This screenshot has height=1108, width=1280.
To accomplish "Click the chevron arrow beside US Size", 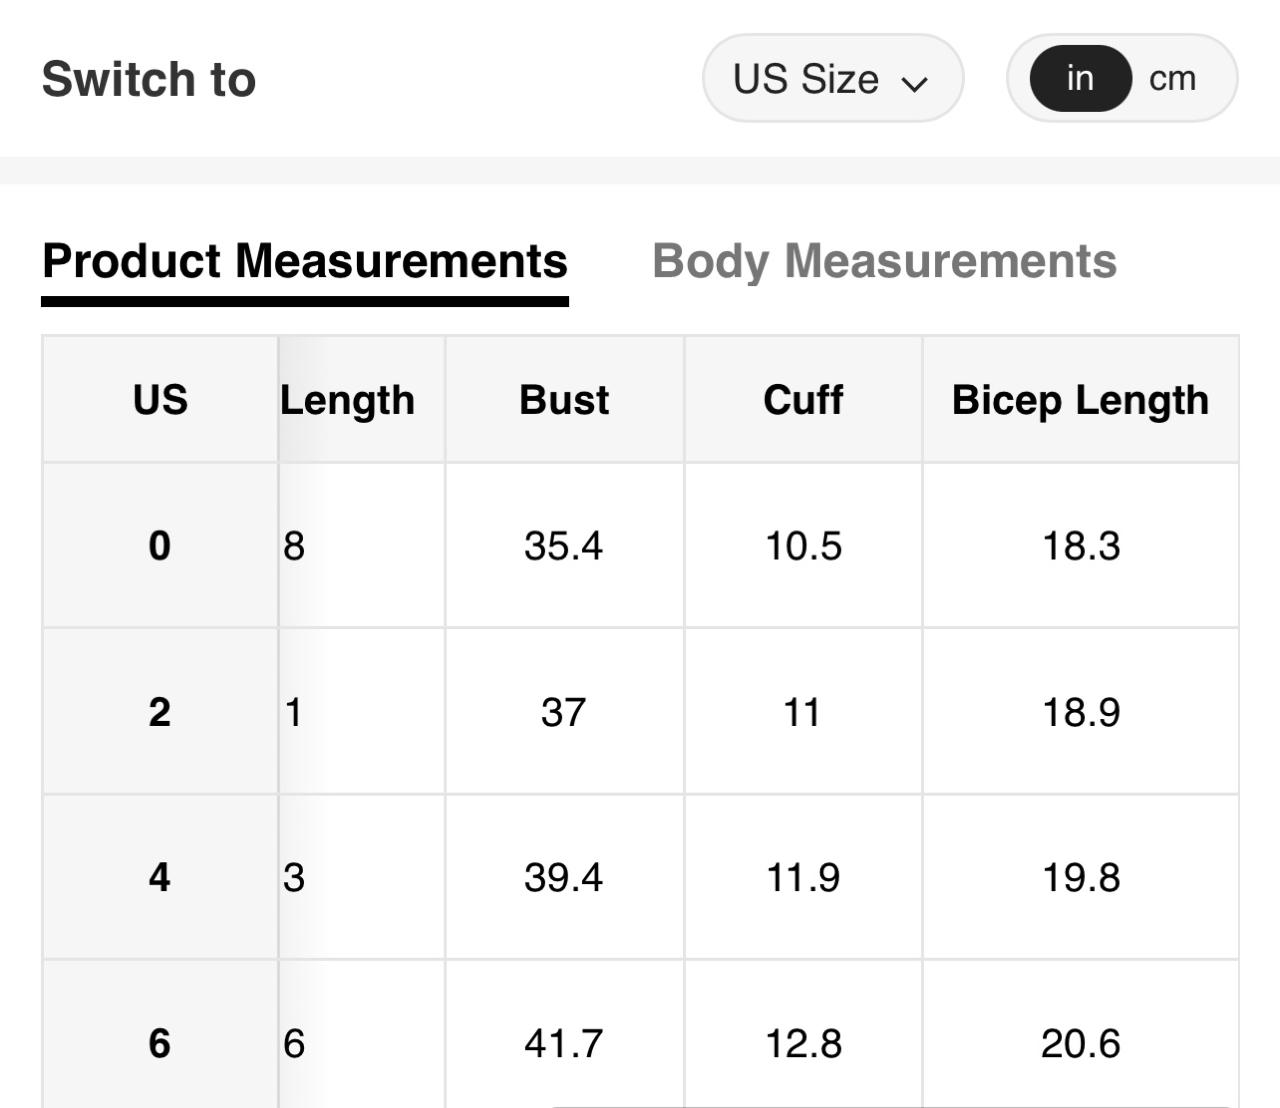I will (914, 83).
